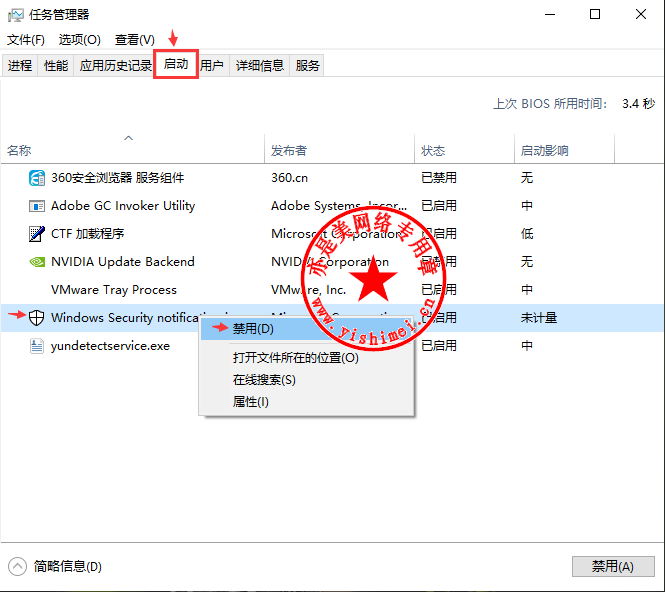Sort by 状态 column header
The image size is (665, 592).
coord(433,151)
